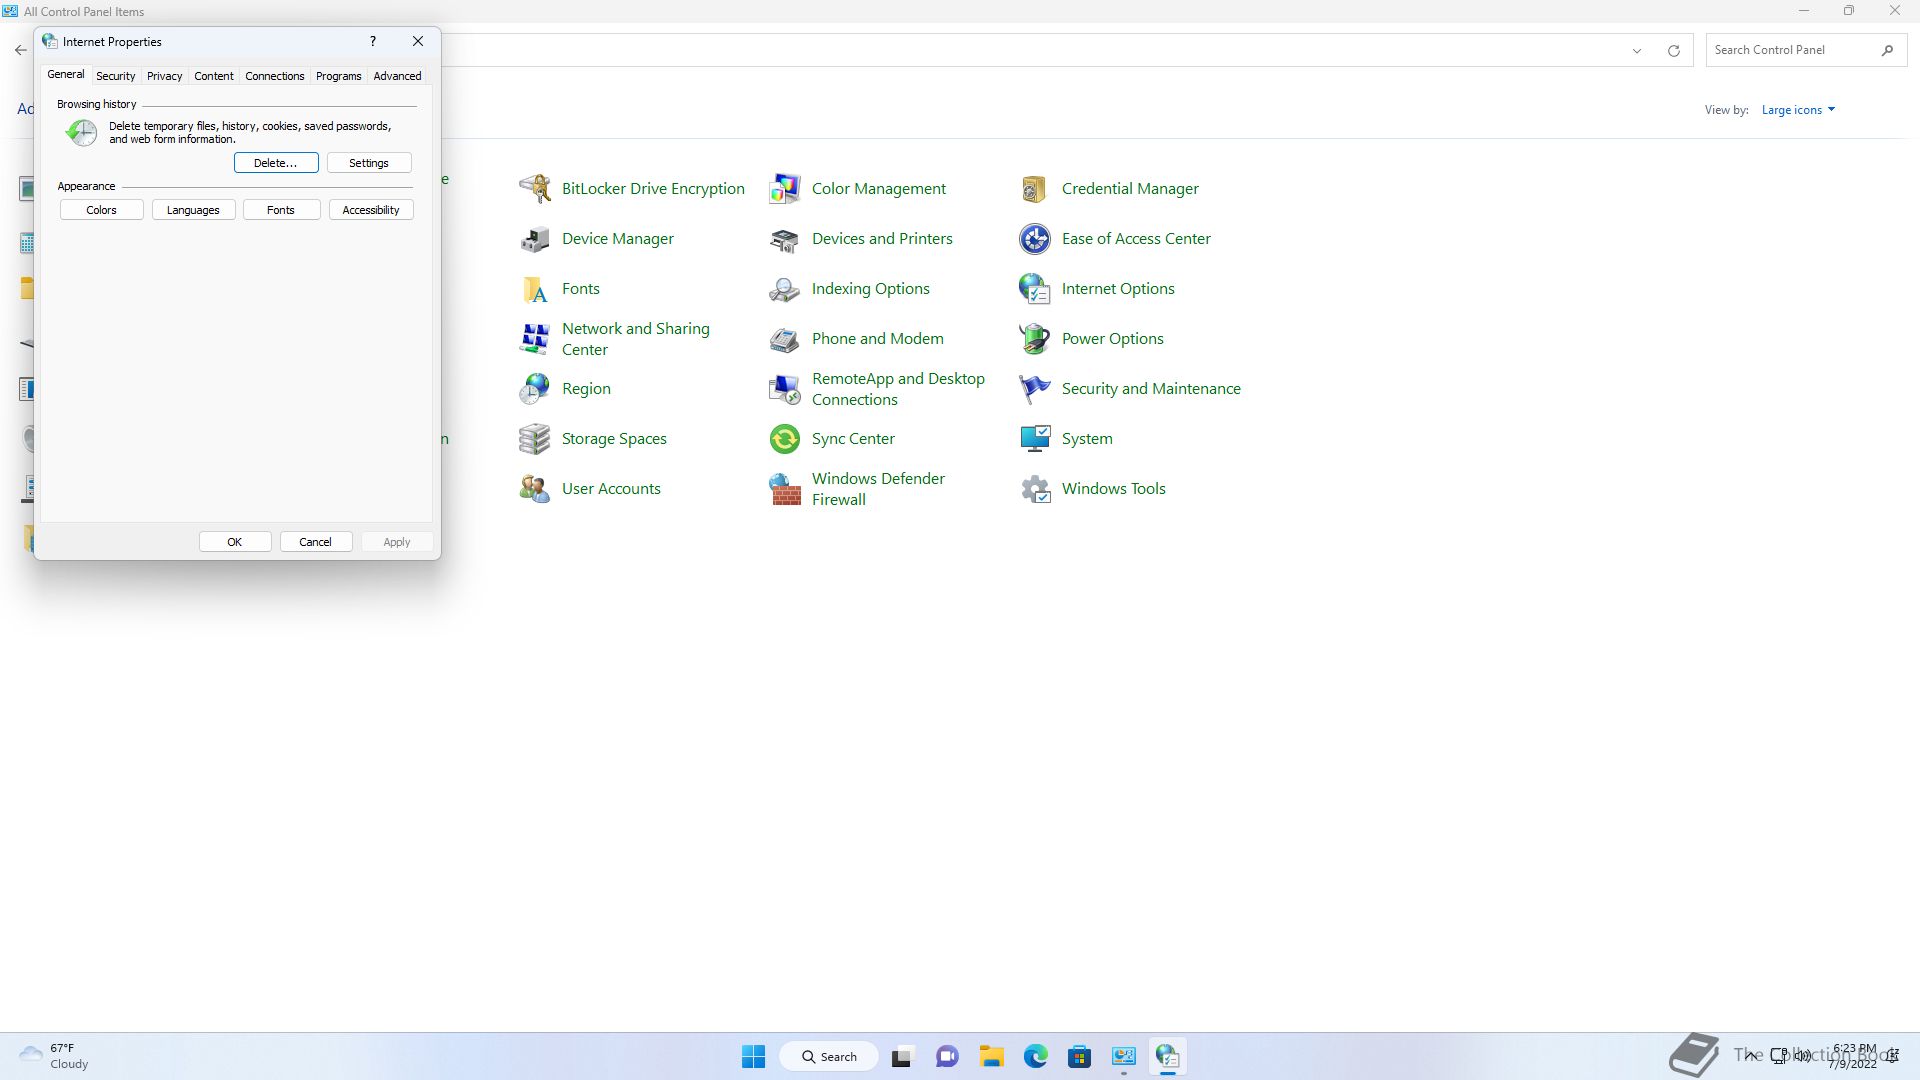The image size is (1920, 1080).
Task: Open Windows Tools gear icon
Action: point(1035,488)
